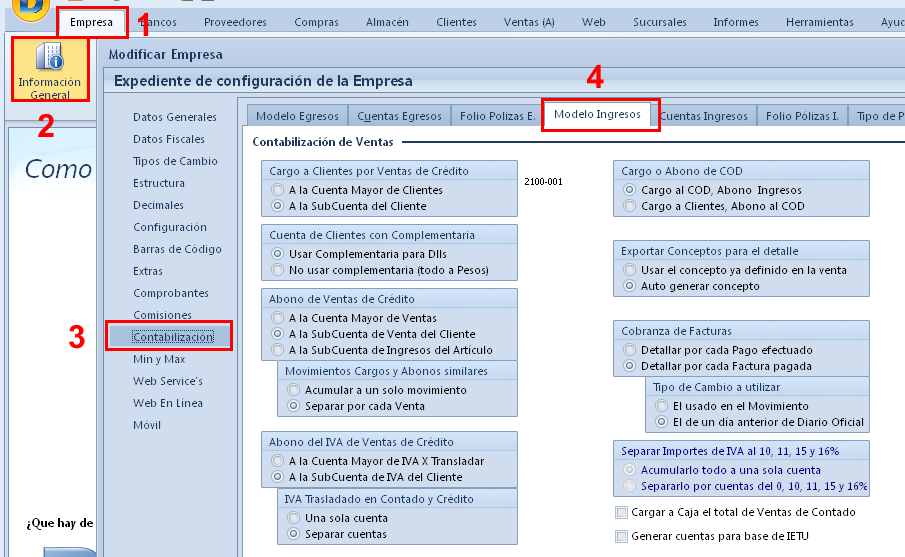Select Min y Max in sidebar
Viewport: 905px width, 557px height.
pos(159,358)
